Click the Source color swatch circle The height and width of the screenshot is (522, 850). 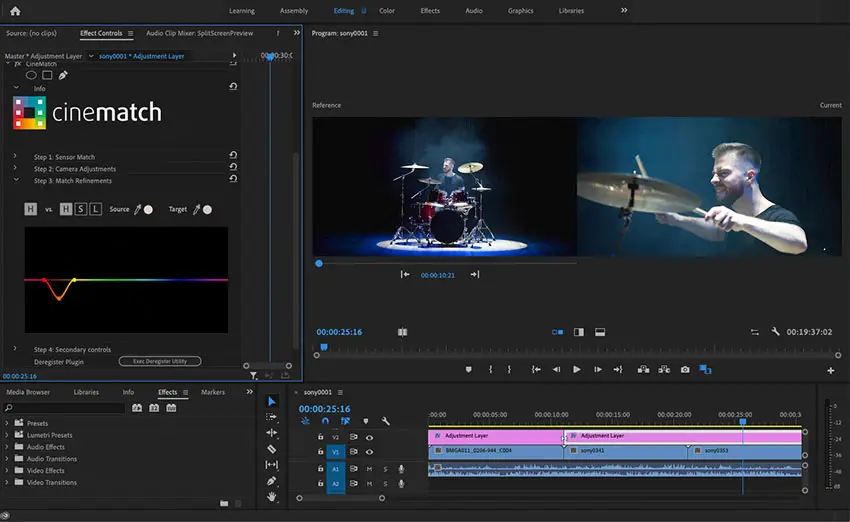(149, 209)
